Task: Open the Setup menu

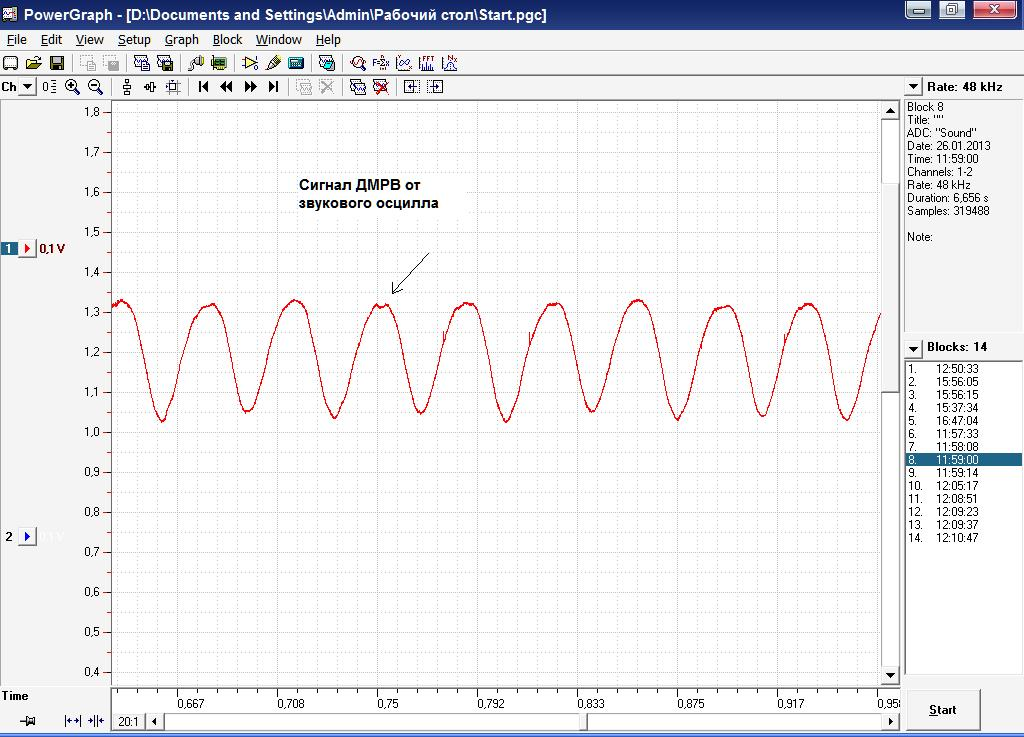Action: (134, 40)
